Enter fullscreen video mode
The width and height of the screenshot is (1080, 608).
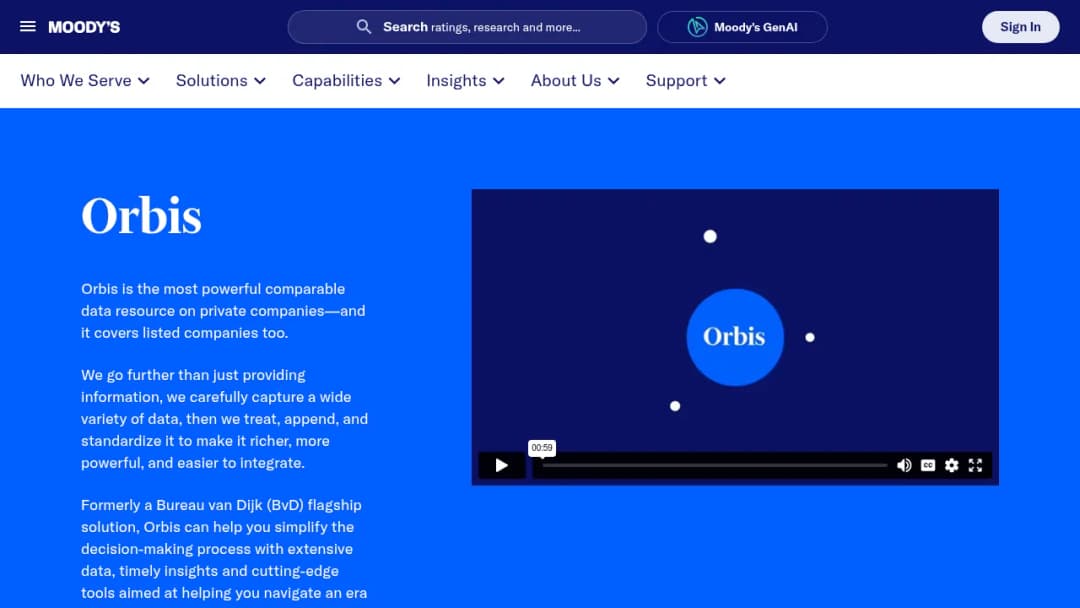point(975,465)
